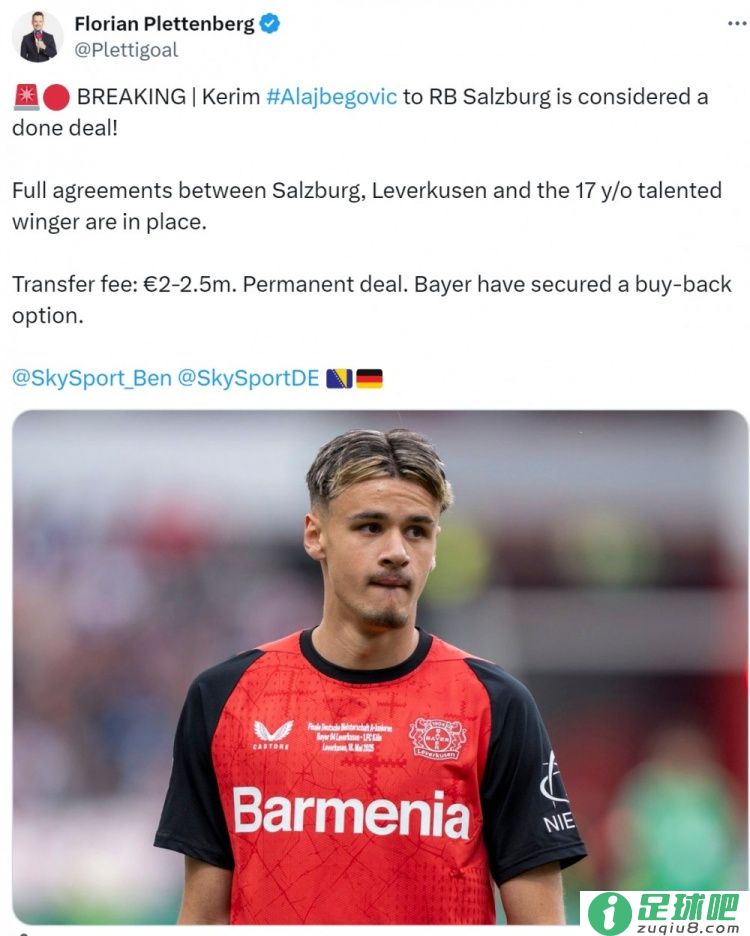Click the red siren emoji
Image resolution: width=750 pixels, height=936 pixels.
point(26,97)
